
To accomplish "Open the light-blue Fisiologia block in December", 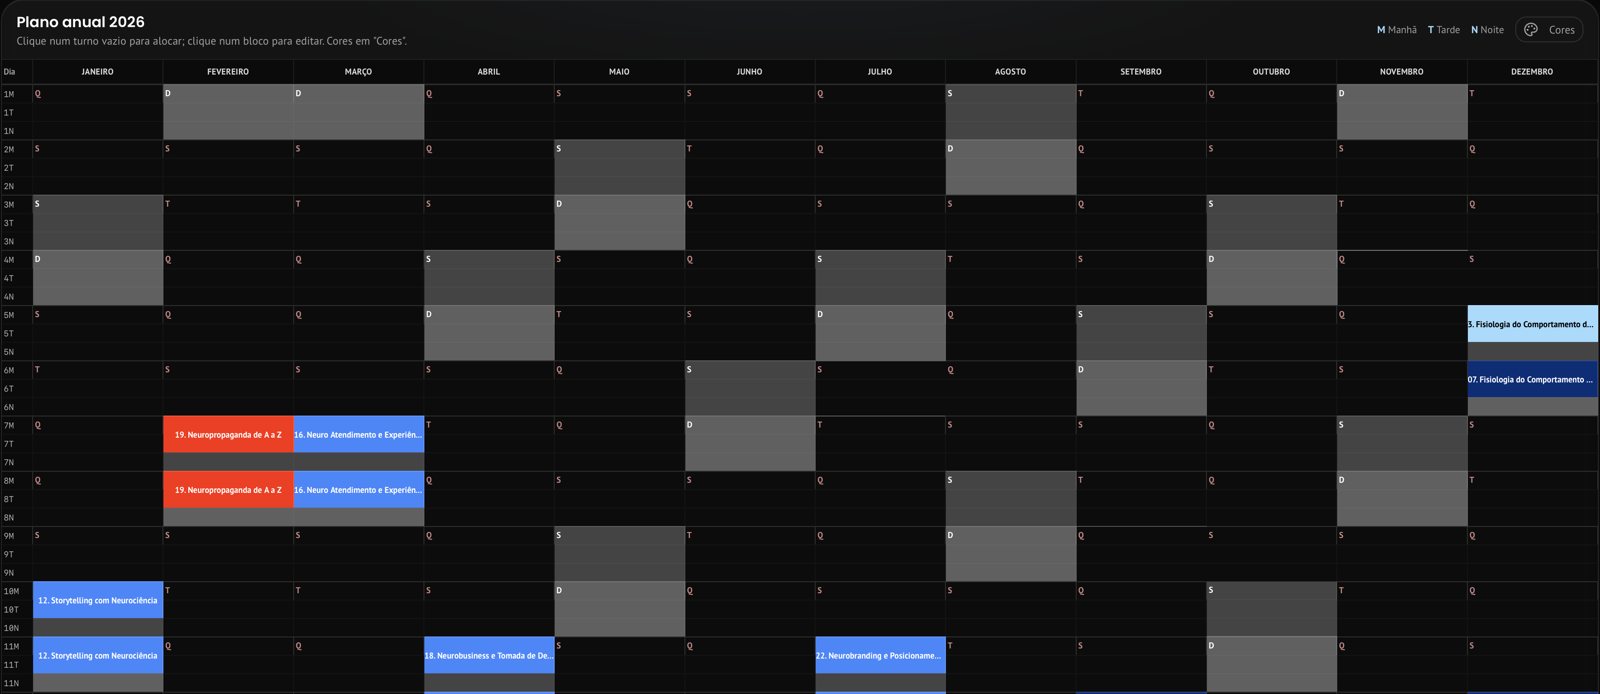I will (1532, 324).
